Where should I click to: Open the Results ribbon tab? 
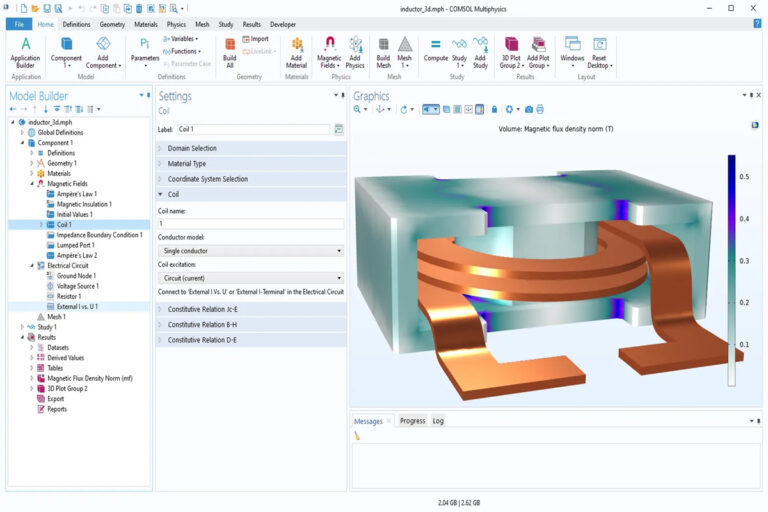click(x=252, y=24)
